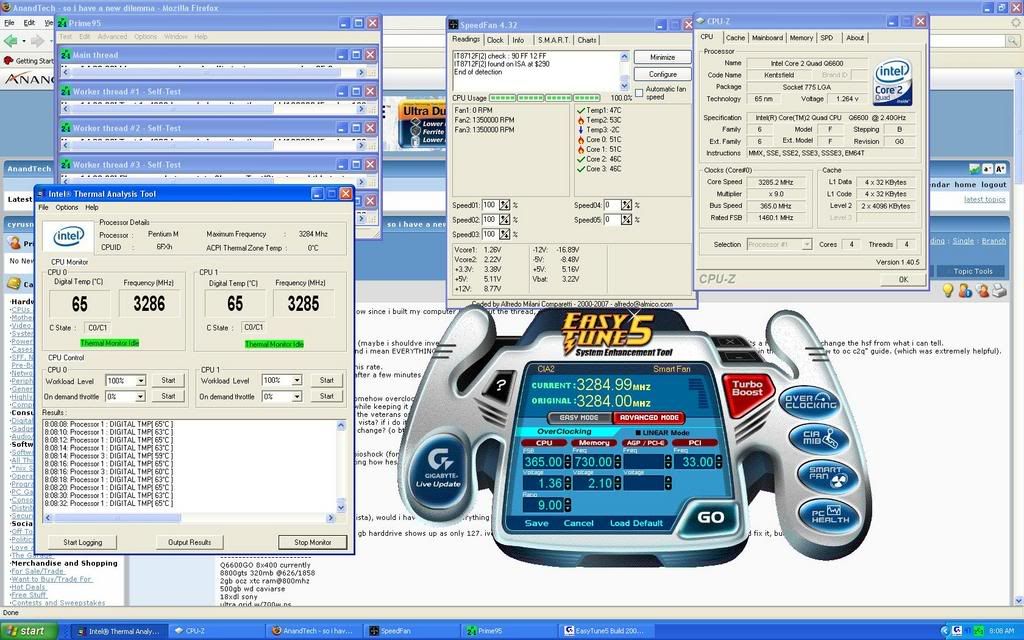The width and height of the screenshot is (1024, 640).
Task: Adjust the CPU FSB 365.00 stepper
Action: [567, 462]
